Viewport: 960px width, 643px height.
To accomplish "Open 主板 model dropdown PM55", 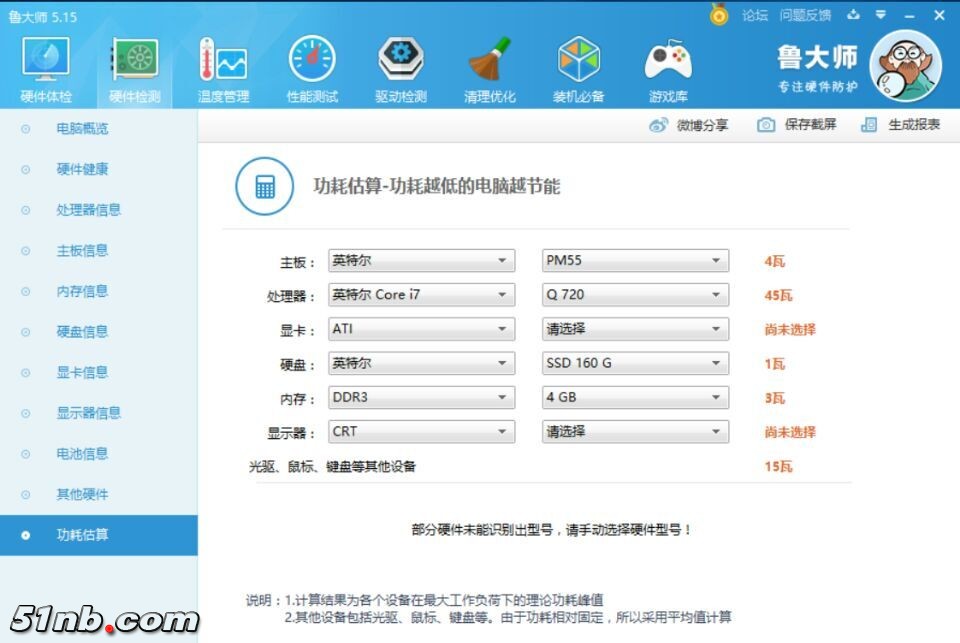I will pos(636,260).
